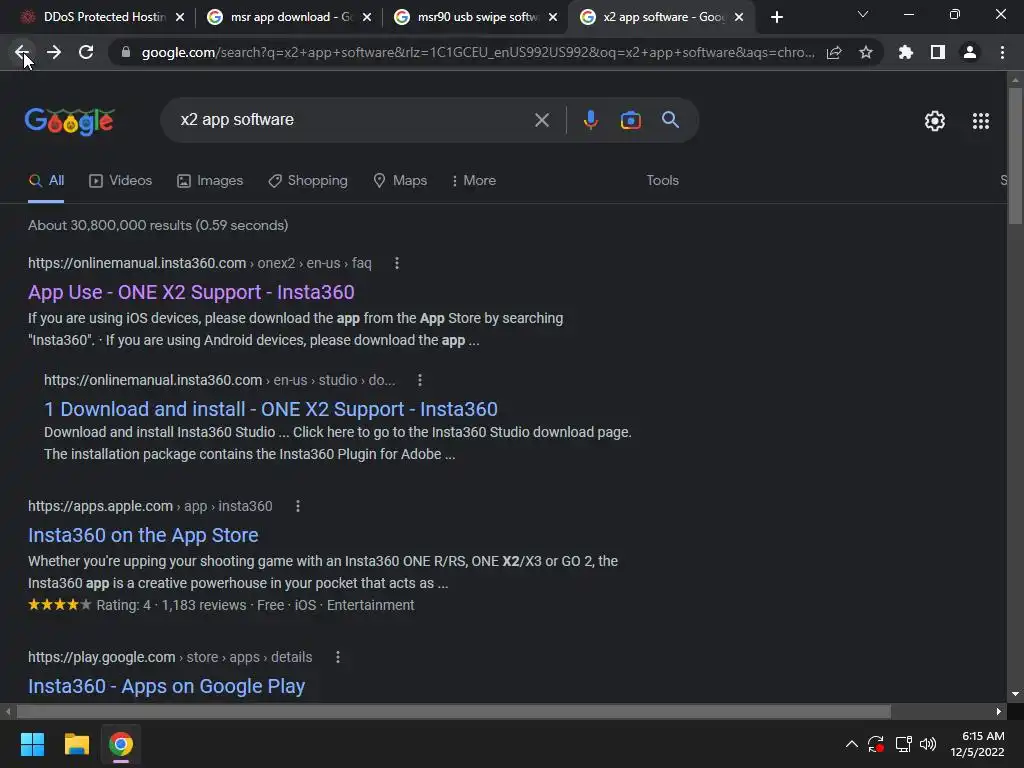Close the msr app download tab
This screenshot has height=768, width=1024.
[x=367, y=18]
